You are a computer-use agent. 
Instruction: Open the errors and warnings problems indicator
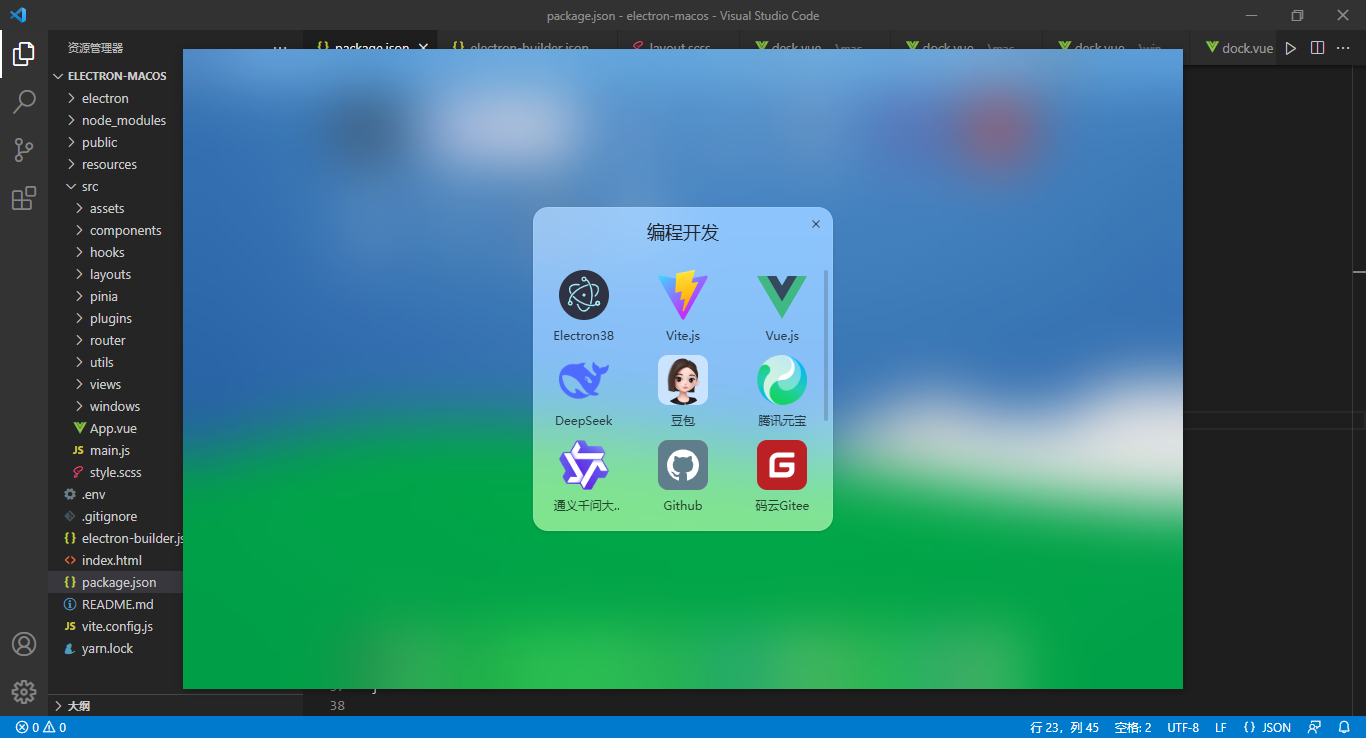pos(41,727)
